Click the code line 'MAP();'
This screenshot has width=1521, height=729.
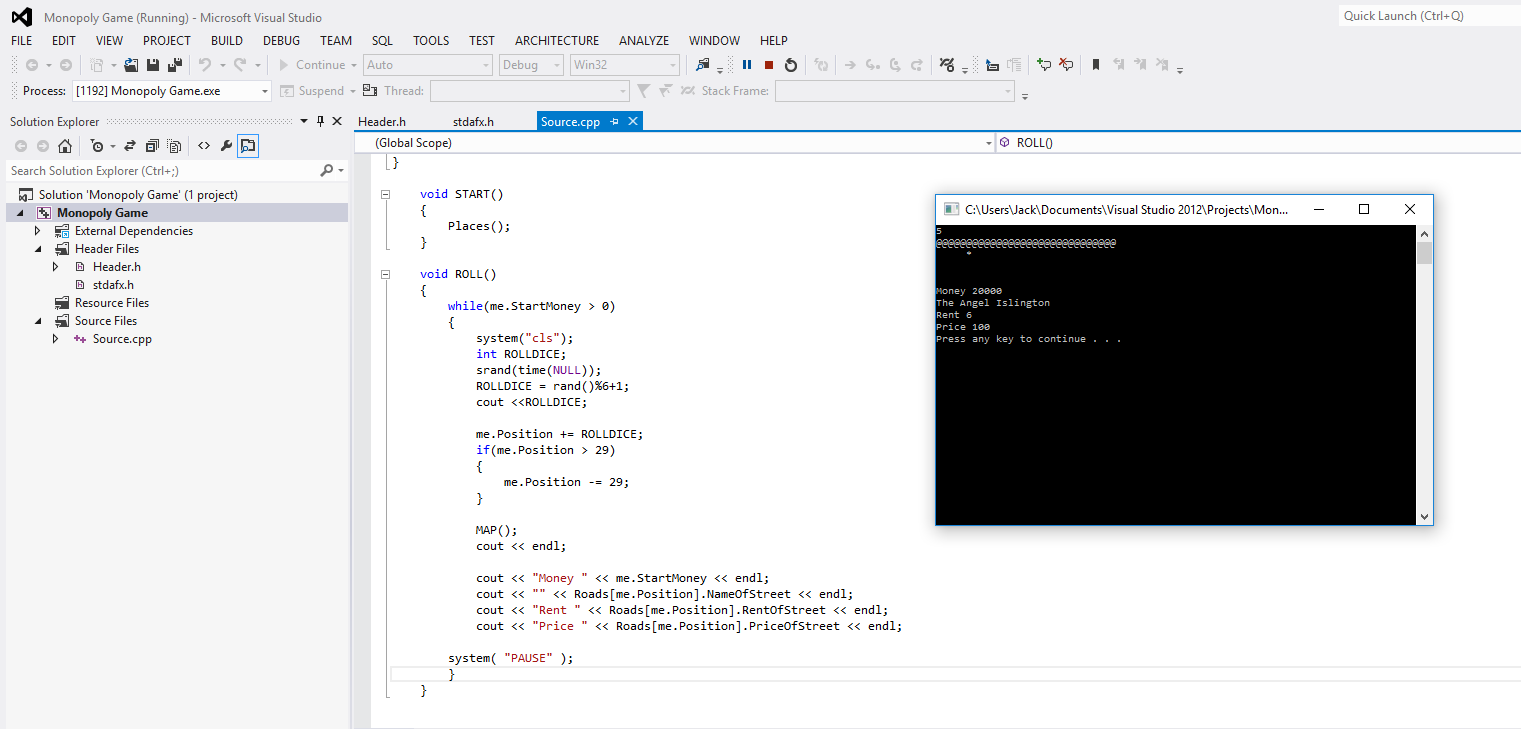[x=497, y=530]
